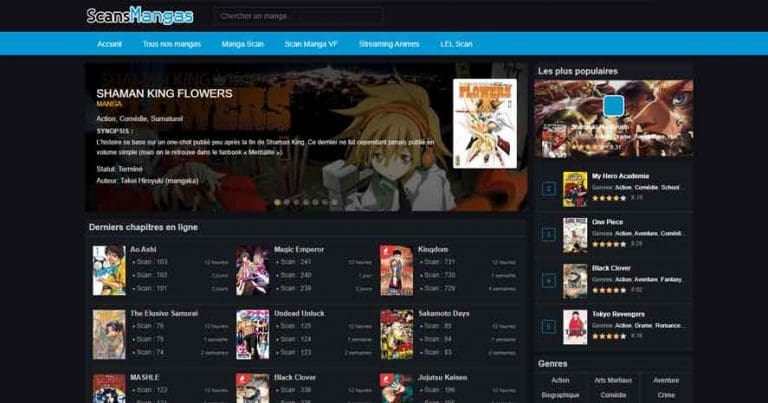Open the Accueil menu item
This screenshot has width=768, height=403.
point(109,44)
